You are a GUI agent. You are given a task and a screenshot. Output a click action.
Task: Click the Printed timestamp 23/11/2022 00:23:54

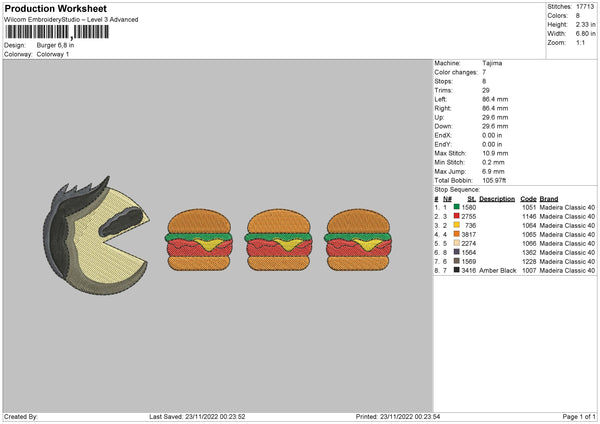pyautogui.click(x=410, y=416)
